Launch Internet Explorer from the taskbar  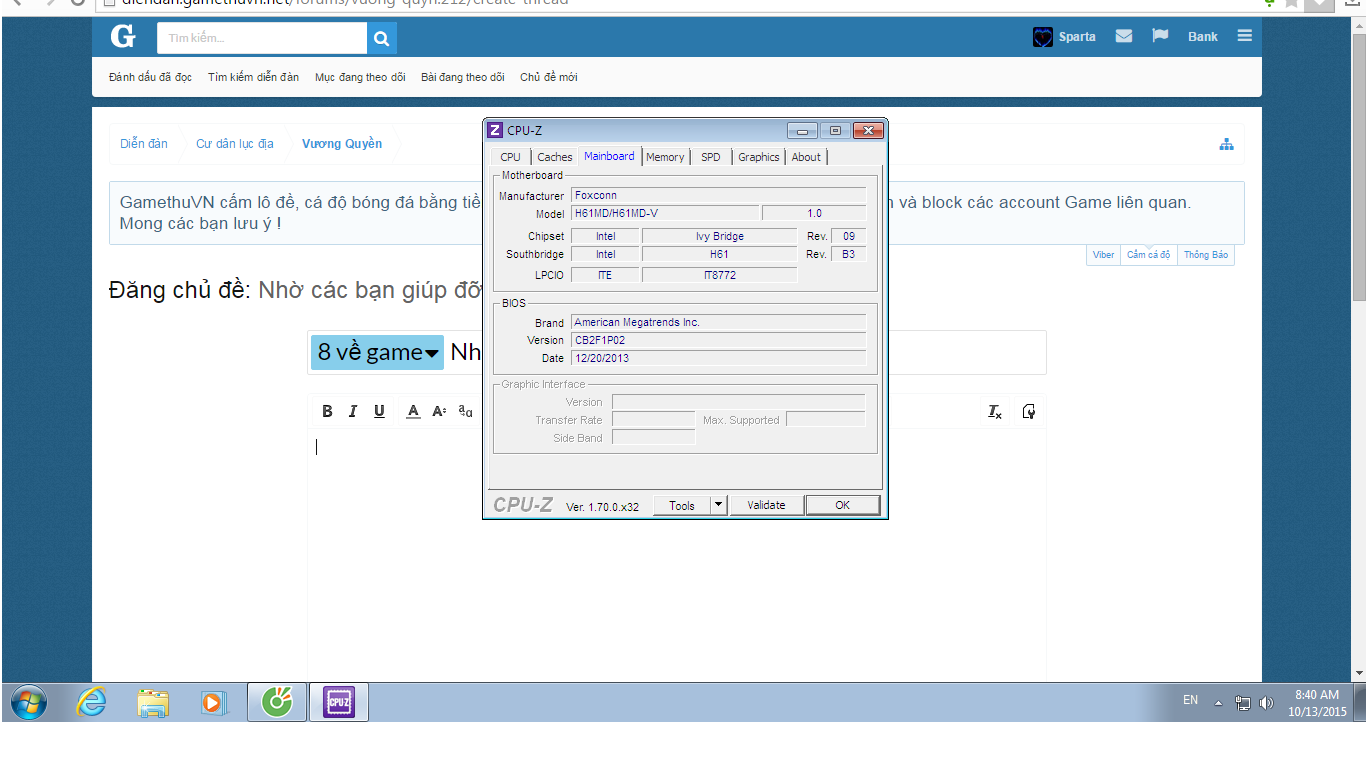(91, 702)
